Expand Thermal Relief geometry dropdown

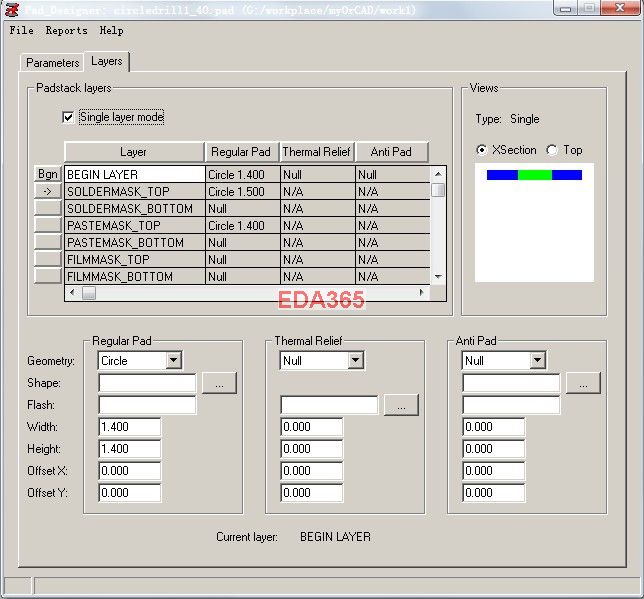point(355,361)
